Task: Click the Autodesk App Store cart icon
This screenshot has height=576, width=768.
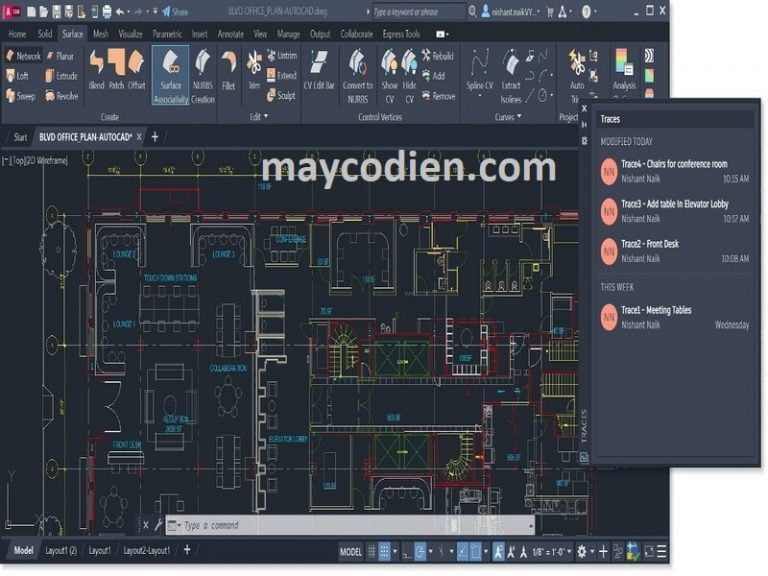Action: pos(550,12)
